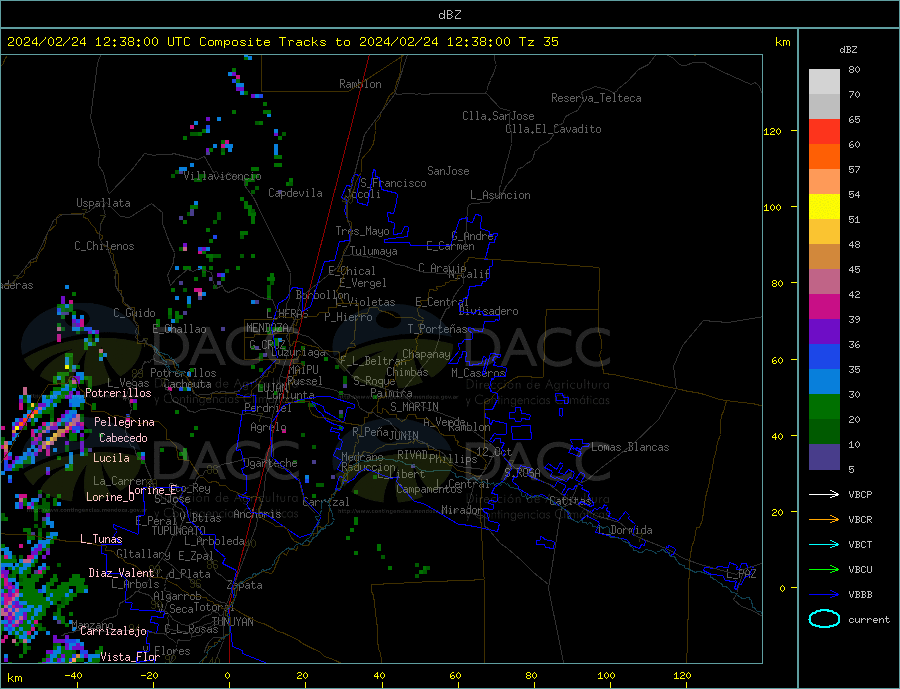Screen dimensions: 900x689
Task: Click the '36' legend value
Action: [x=854, y=344]
